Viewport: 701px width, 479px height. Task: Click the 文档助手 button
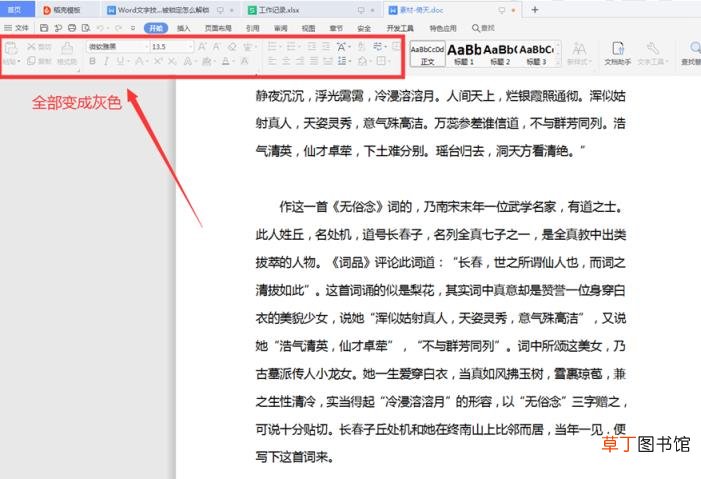(618, 54)
